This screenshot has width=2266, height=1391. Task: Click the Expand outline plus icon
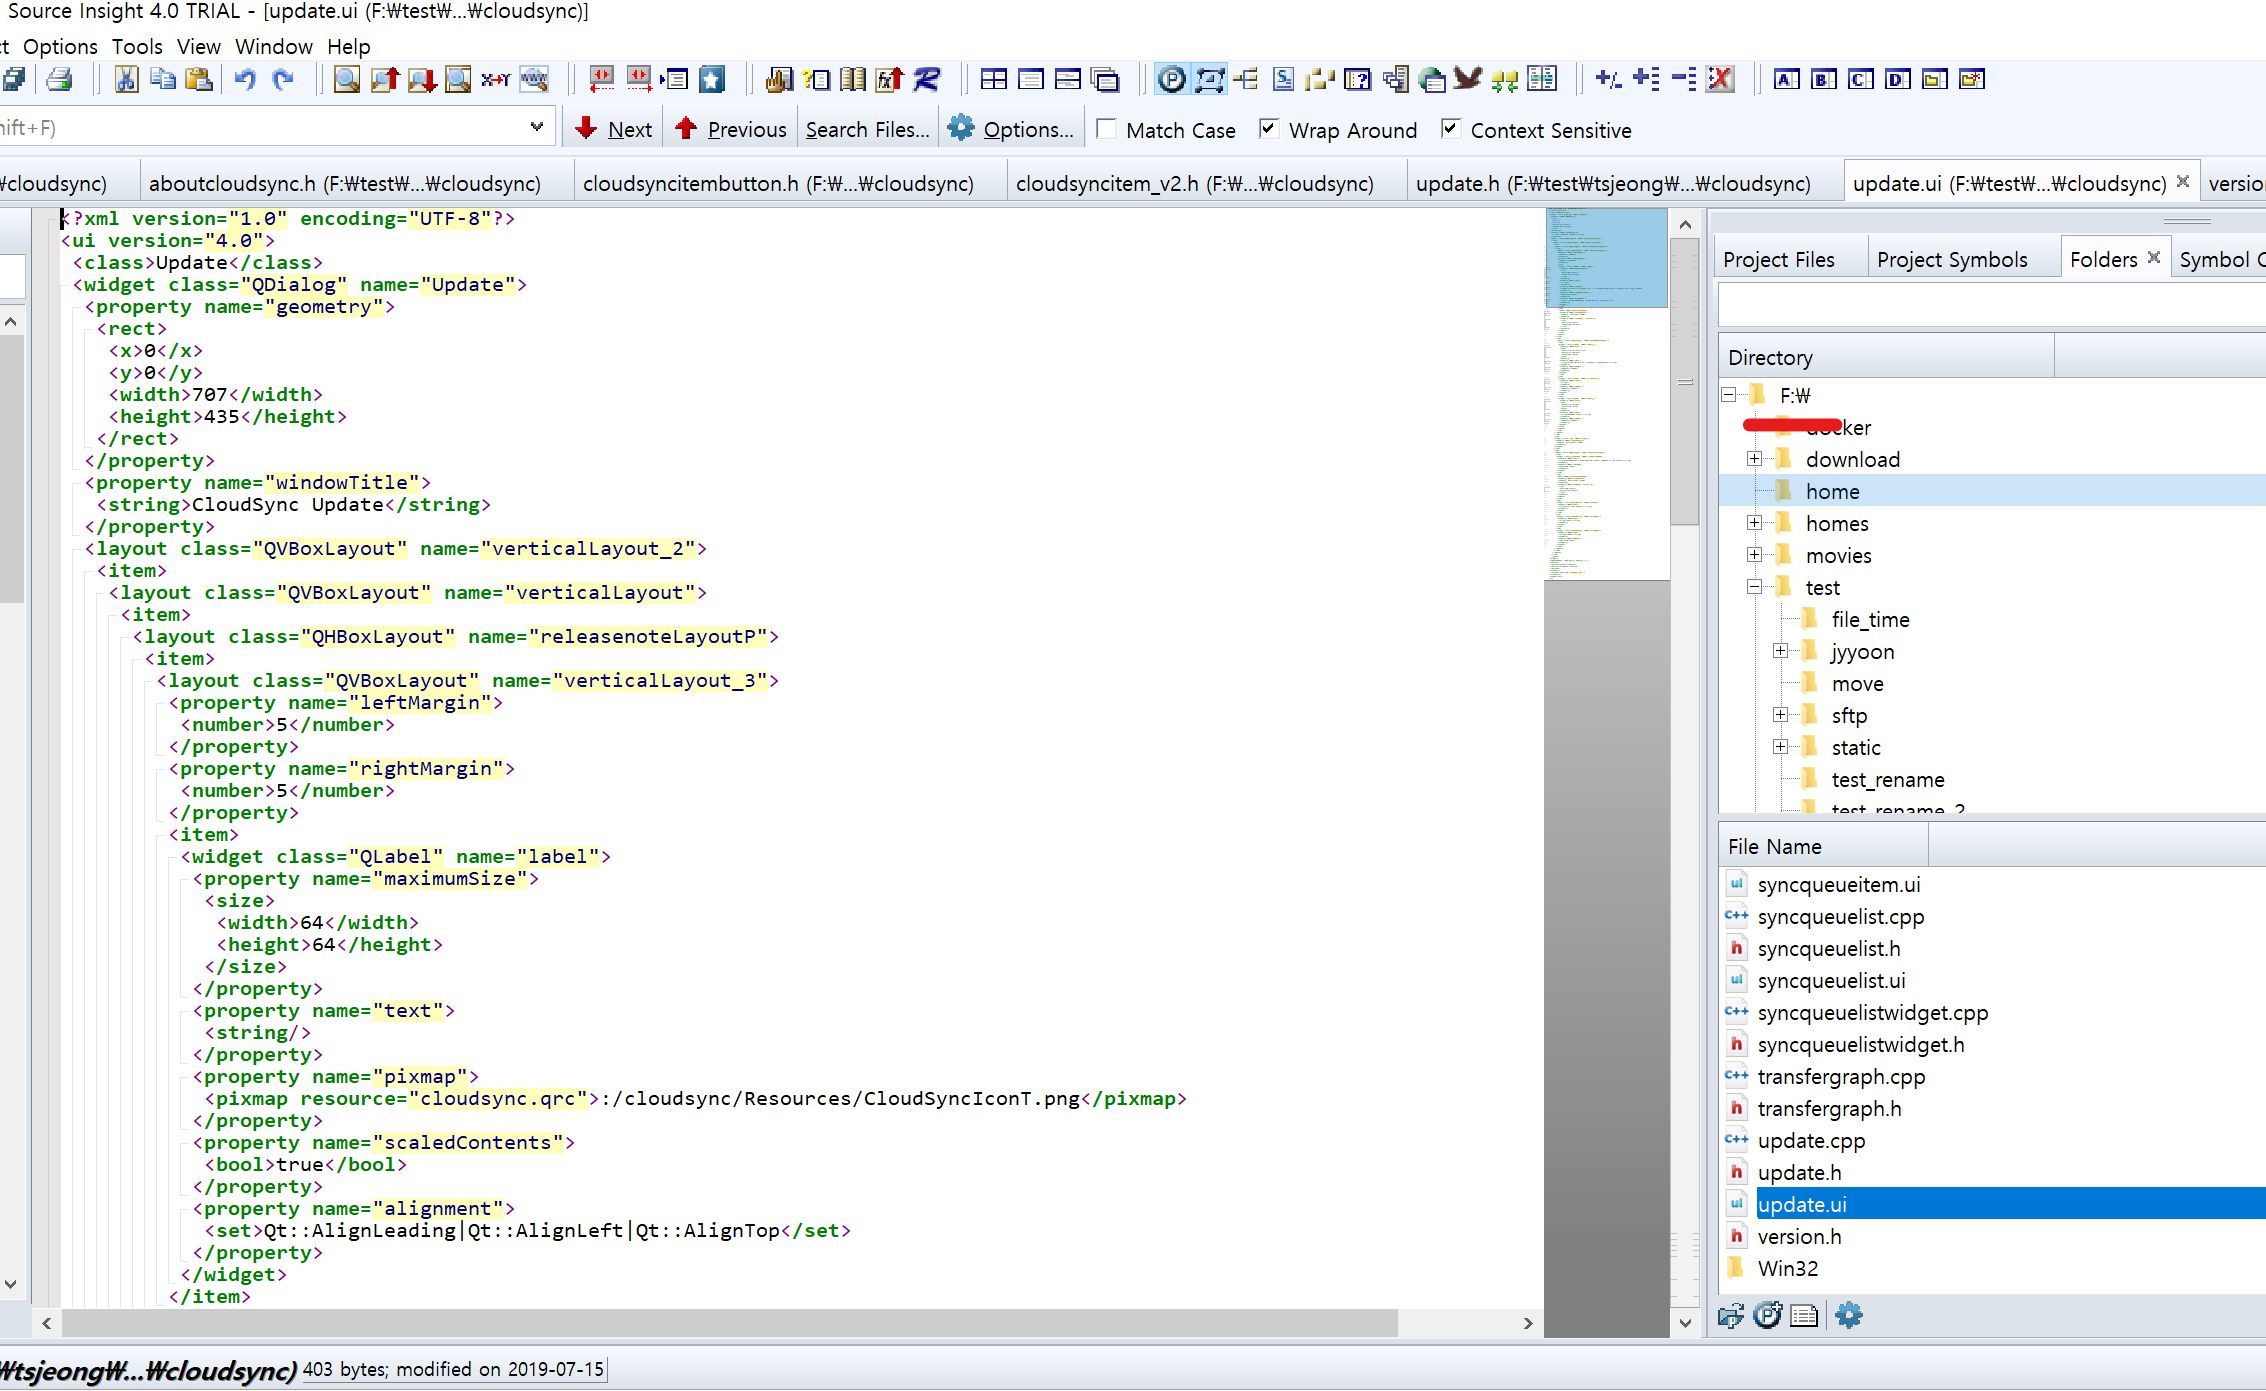1646,80
